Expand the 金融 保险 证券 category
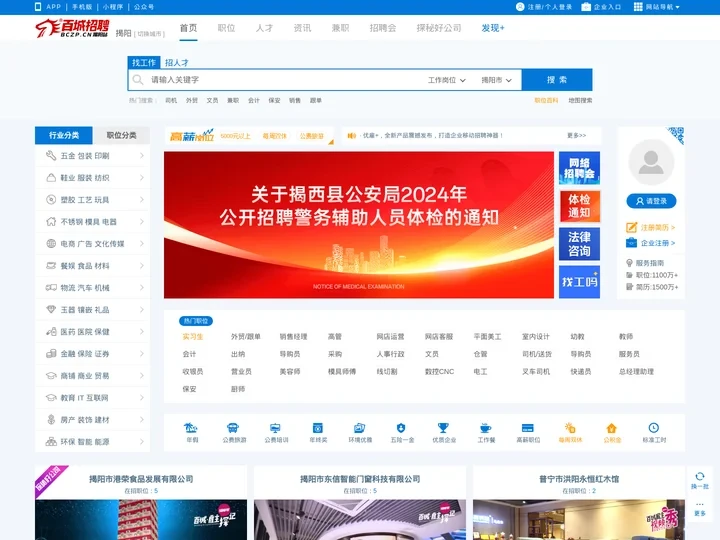Image resolution: width=720 pixels, height=540 pixels. (92, 354)
